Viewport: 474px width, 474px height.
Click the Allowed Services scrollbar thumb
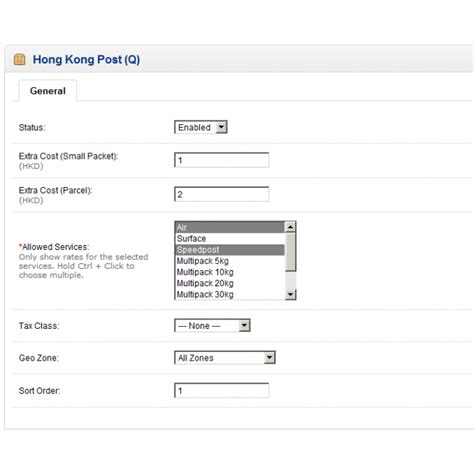click(x=290, y=252)
